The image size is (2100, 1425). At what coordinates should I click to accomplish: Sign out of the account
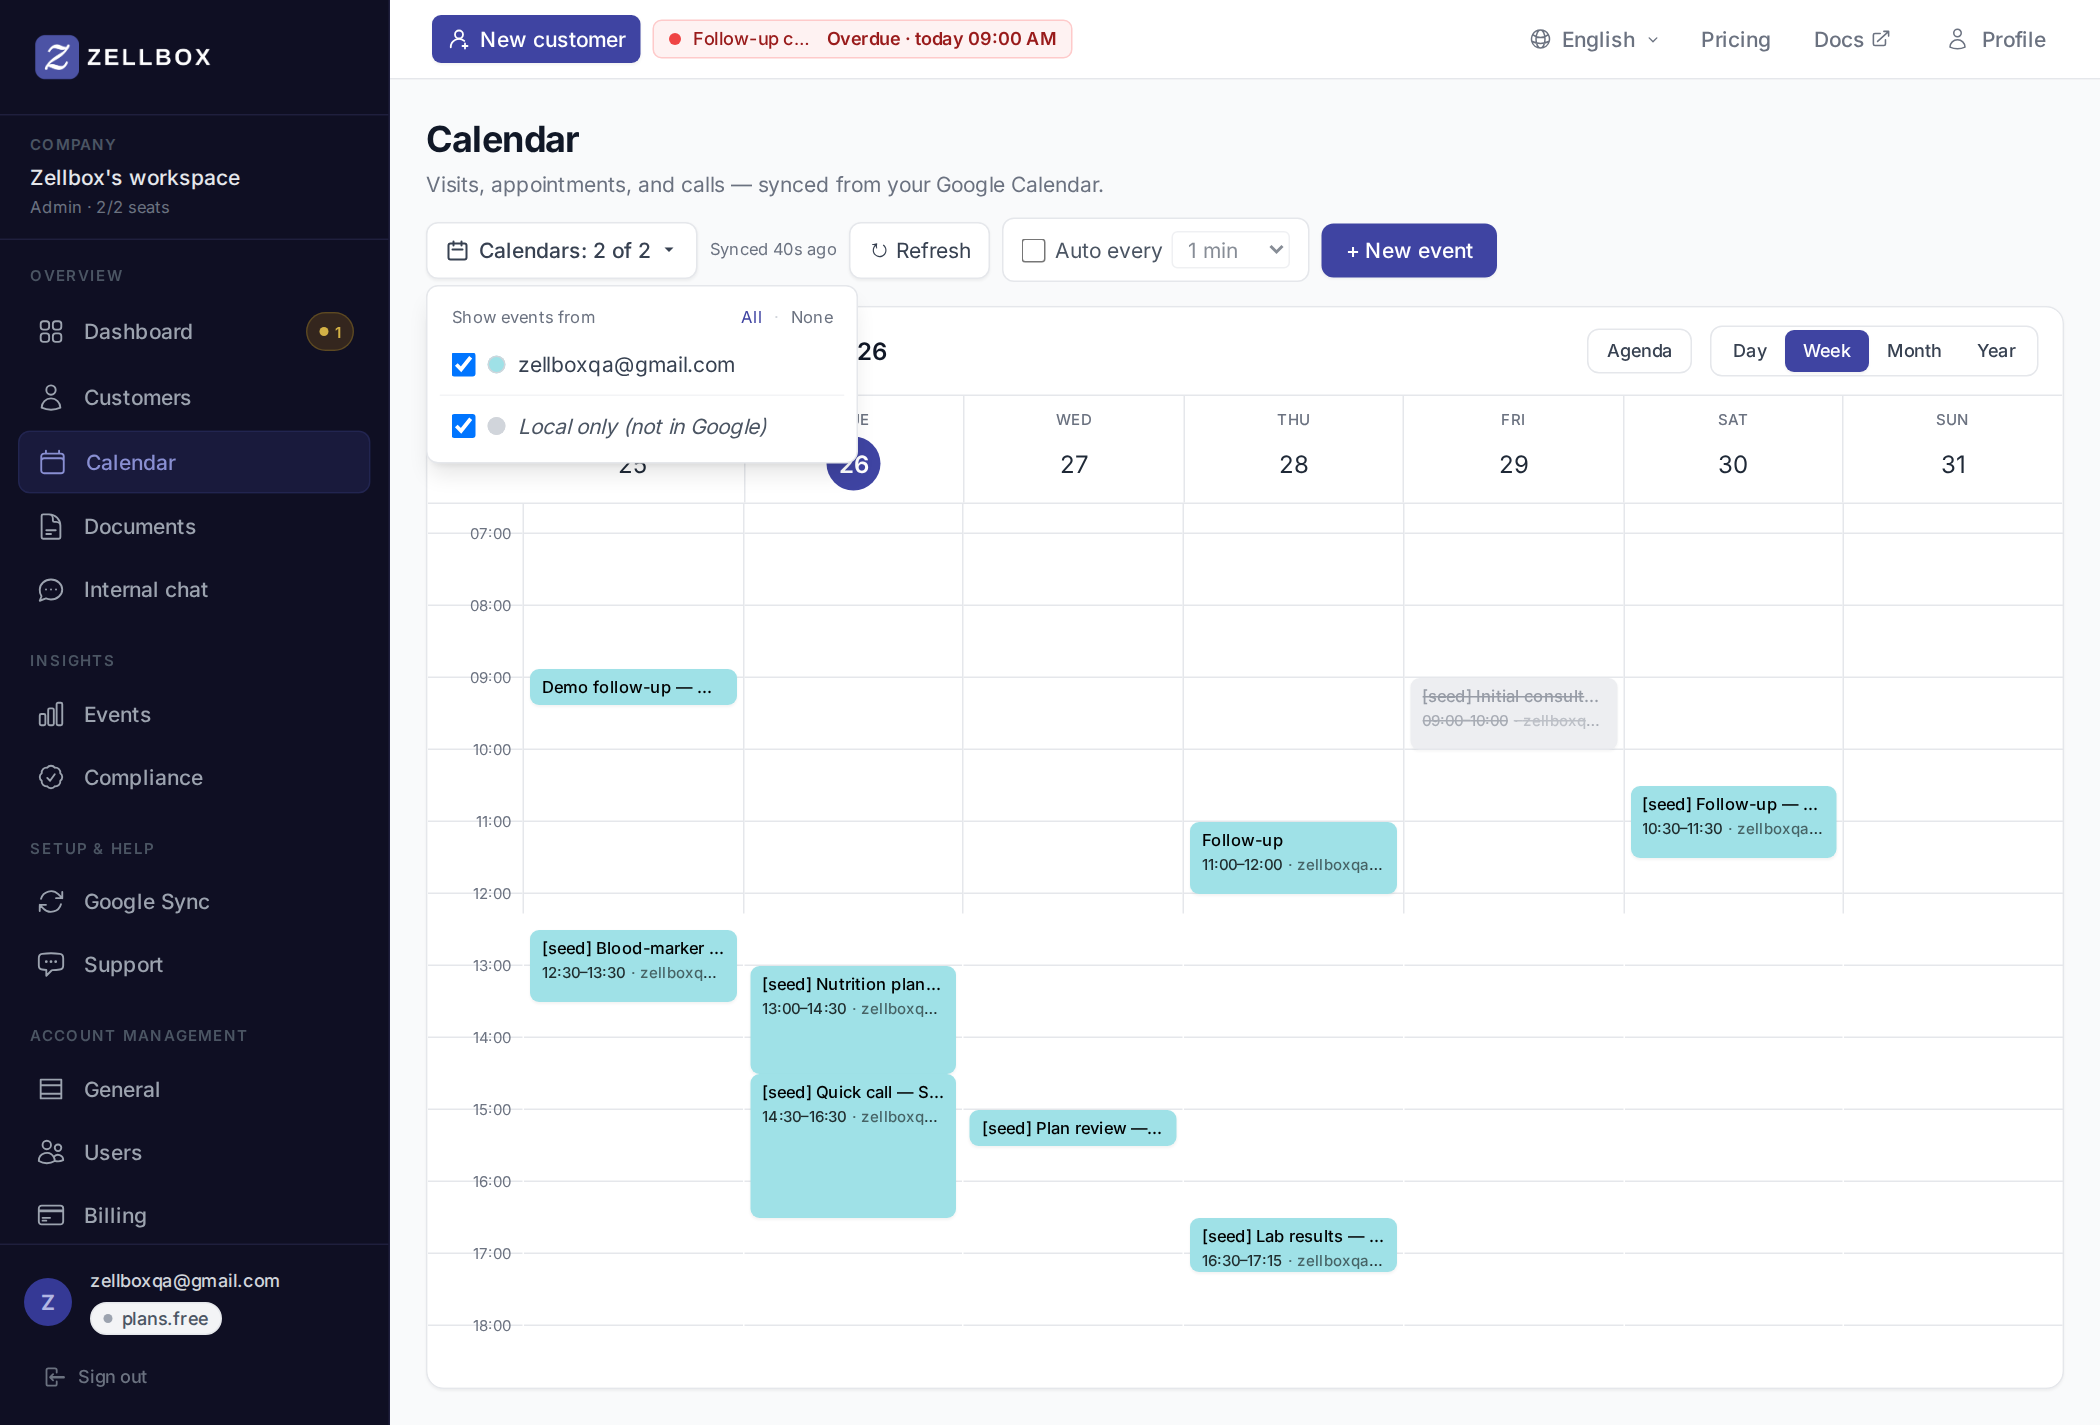click(x=97, y=1377)
